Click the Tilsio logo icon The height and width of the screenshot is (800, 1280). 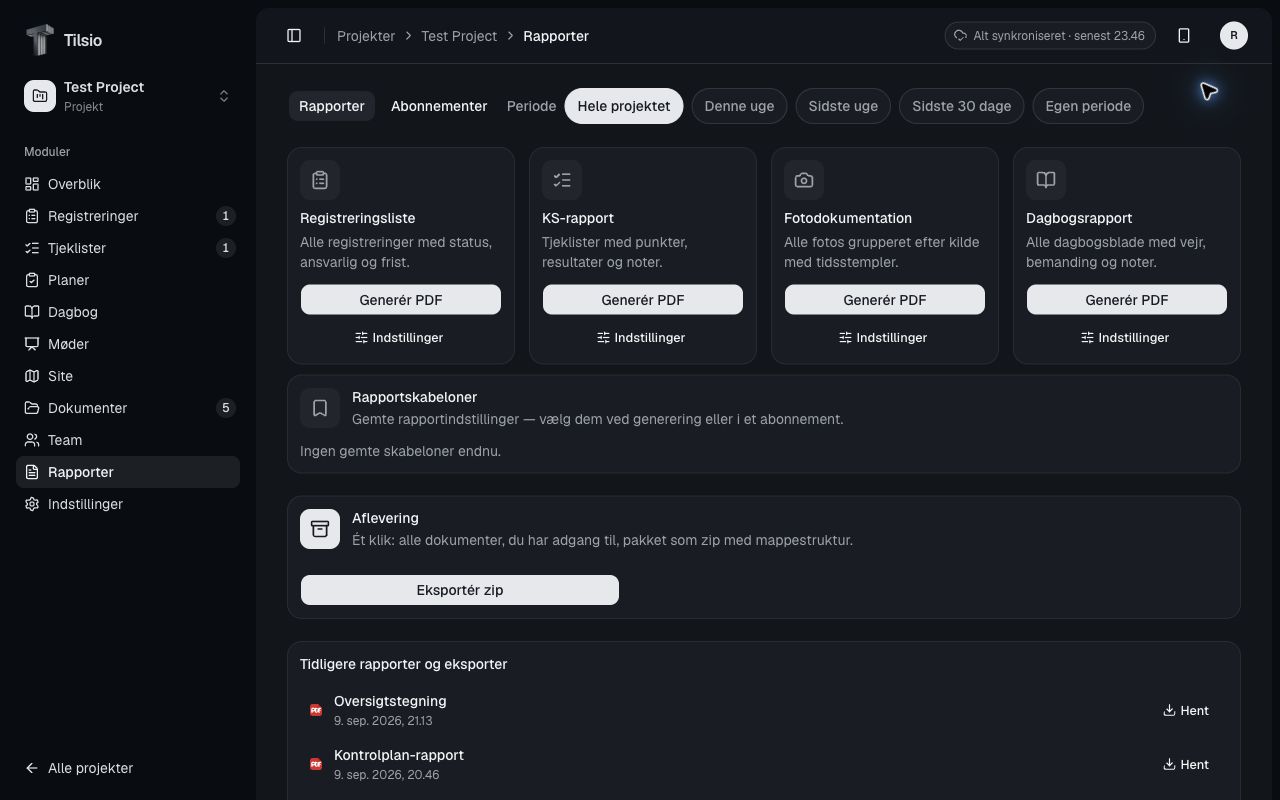click(x=39, y=40)
